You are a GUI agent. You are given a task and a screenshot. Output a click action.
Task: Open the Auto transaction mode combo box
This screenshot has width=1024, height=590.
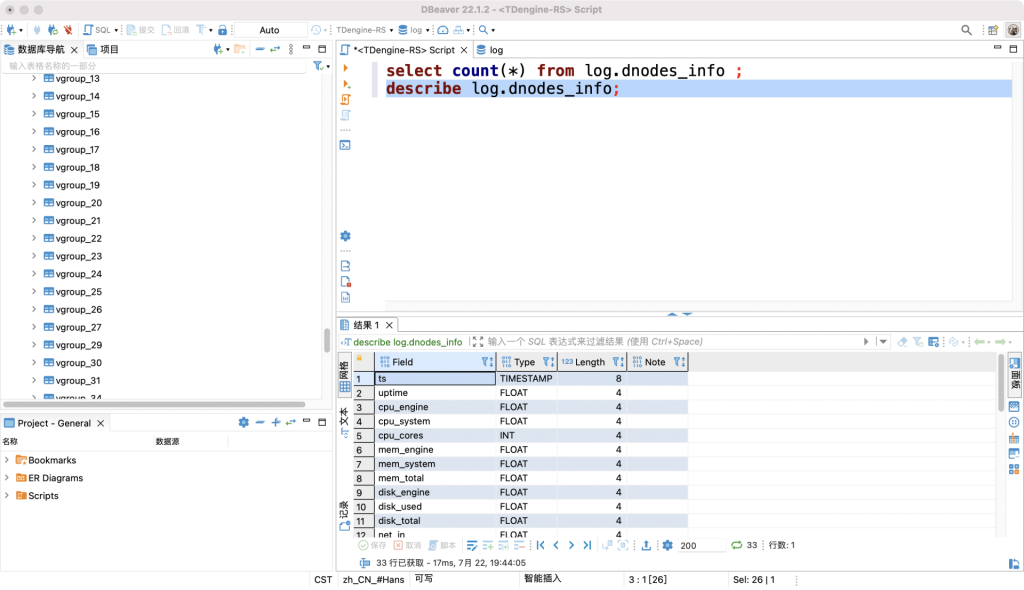point(270,30)
